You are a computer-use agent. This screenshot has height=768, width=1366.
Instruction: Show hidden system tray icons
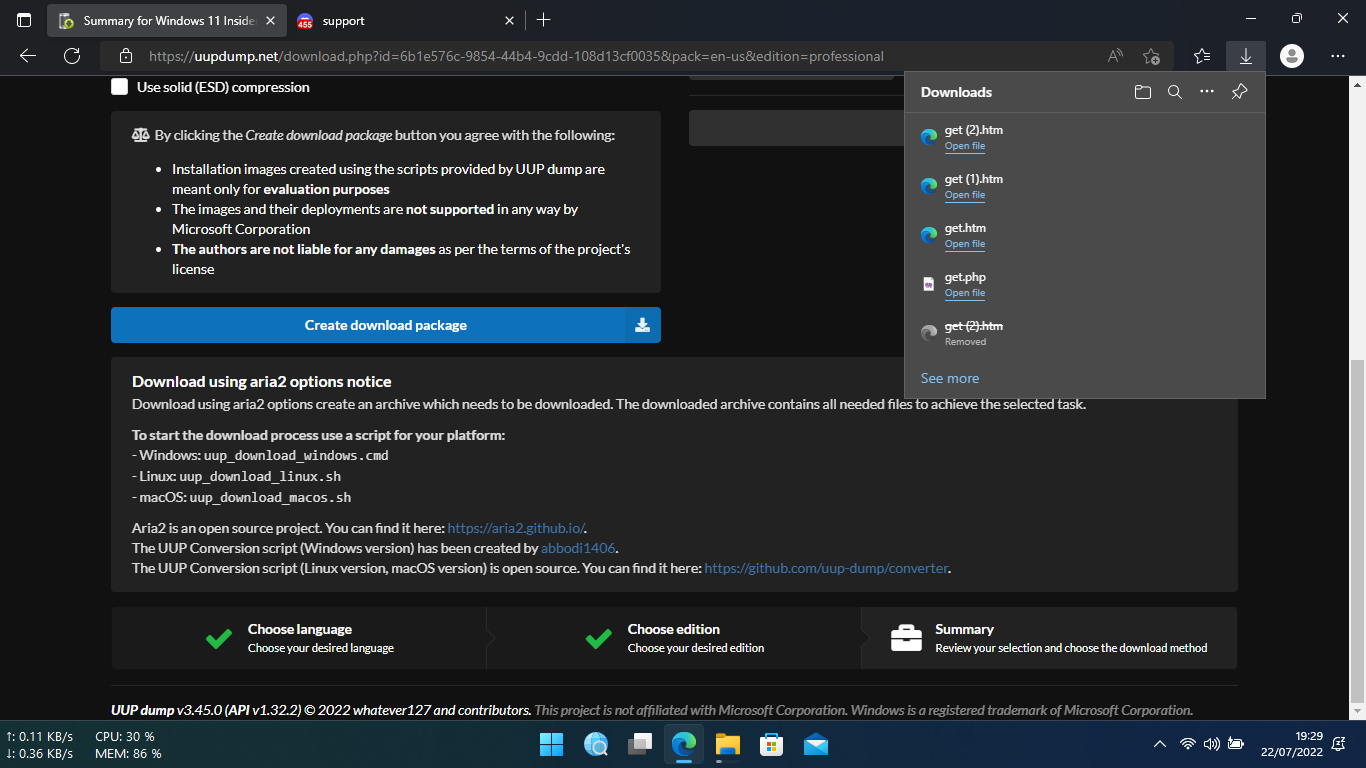click(1160, 744)
